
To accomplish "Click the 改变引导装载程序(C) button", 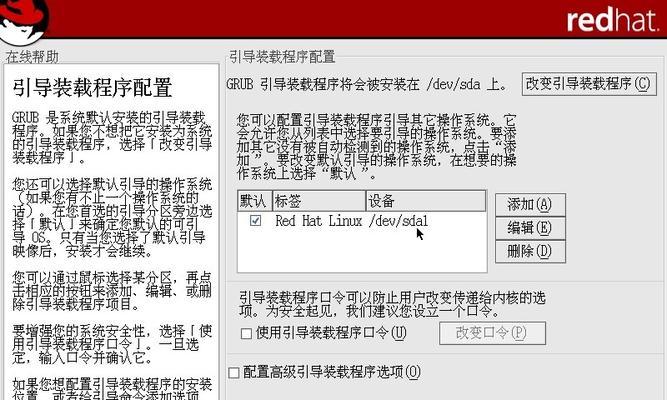I will pos(589,84).
